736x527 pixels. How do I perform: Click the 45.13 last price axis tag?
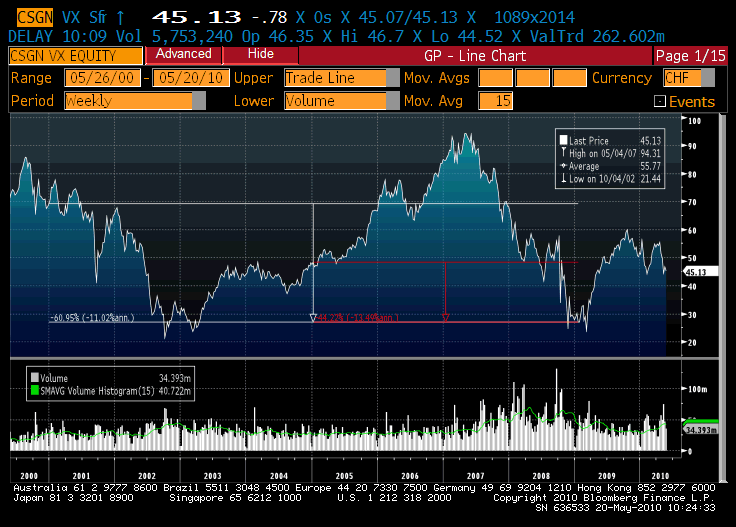tap(700, 272)
